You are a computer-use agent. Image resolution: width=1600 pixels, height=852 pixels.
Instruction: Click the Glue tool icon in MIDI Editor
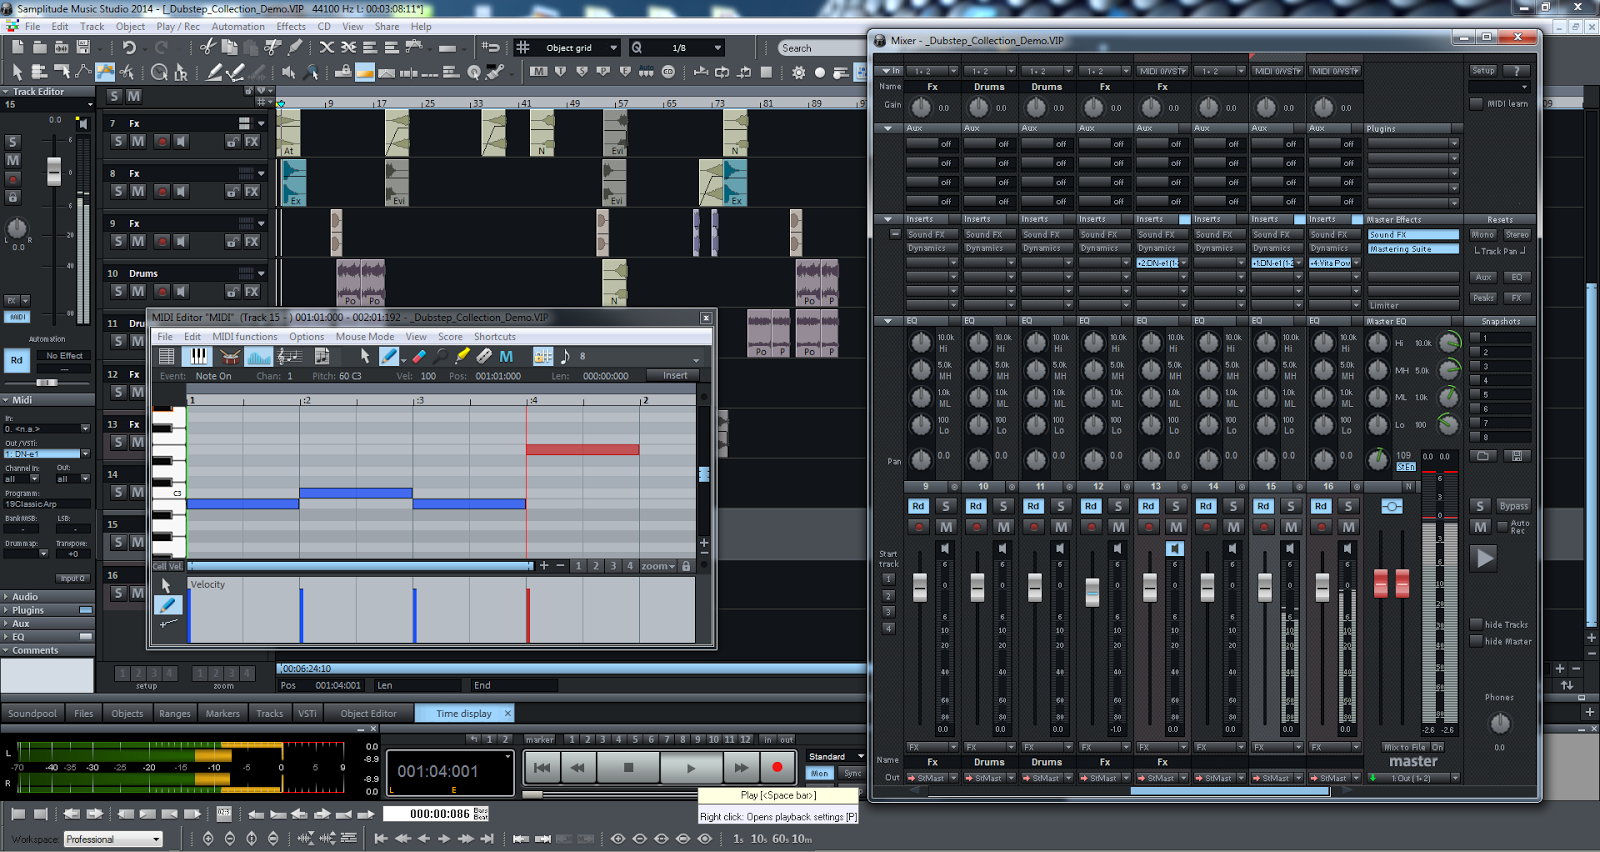tap(484, 356)
